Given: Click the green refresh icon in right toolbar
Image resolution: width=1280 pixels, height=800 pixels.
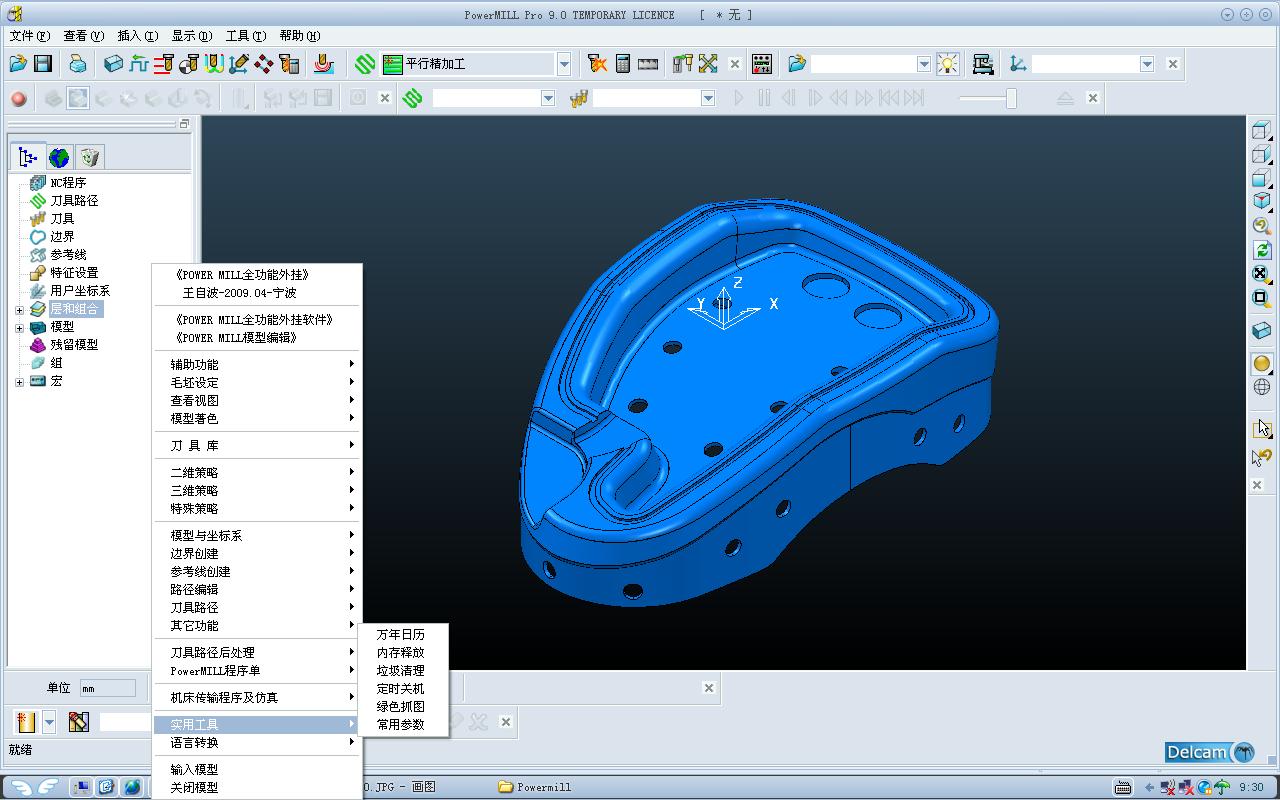Looking at the screenshot, I should pyautogui.click(x=1262, y=250).
